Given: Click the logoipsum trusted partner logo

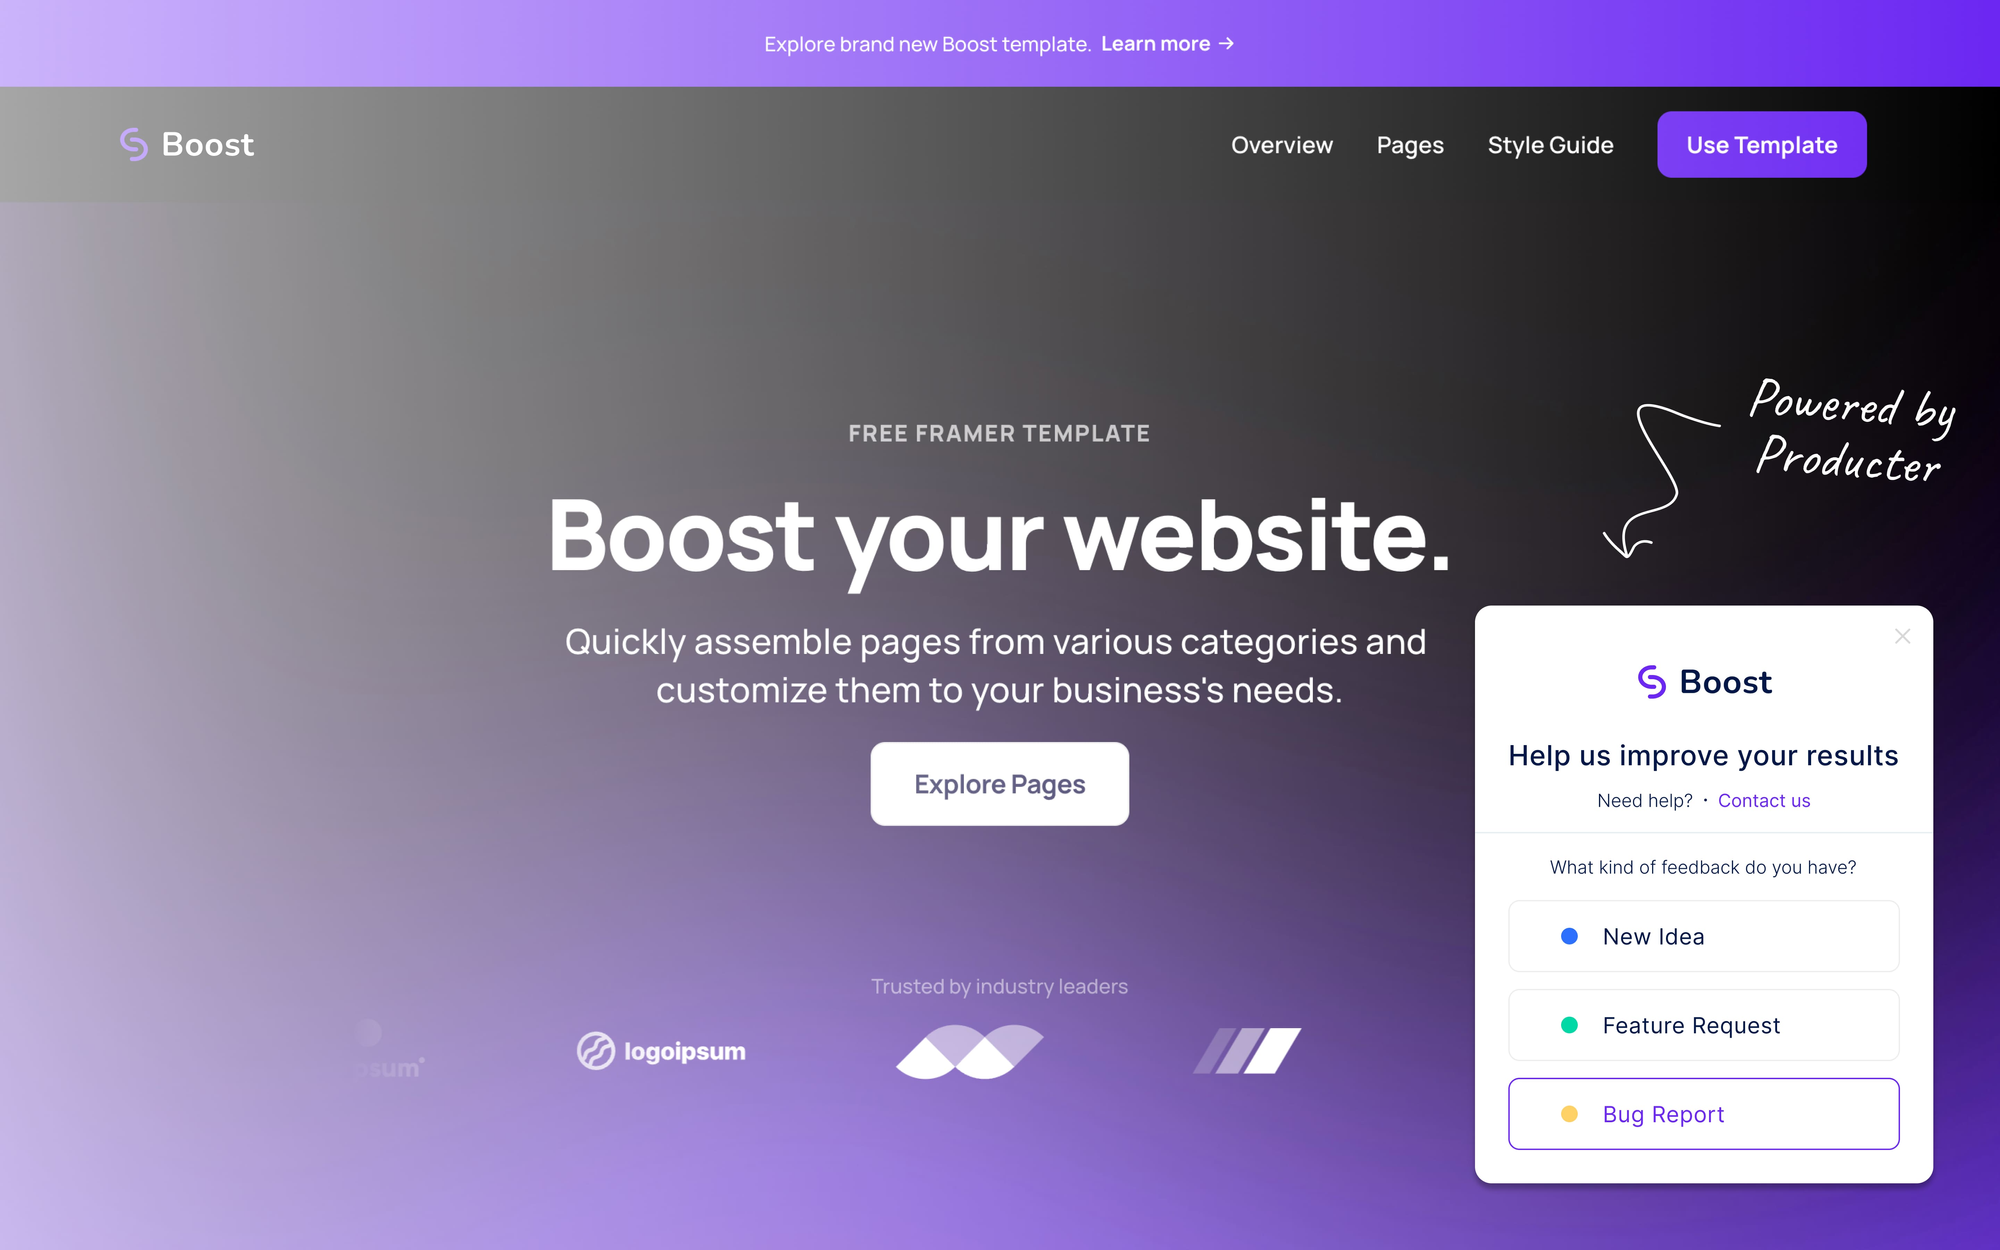Looking at the screenshot, I should [x=661, y=1051].
